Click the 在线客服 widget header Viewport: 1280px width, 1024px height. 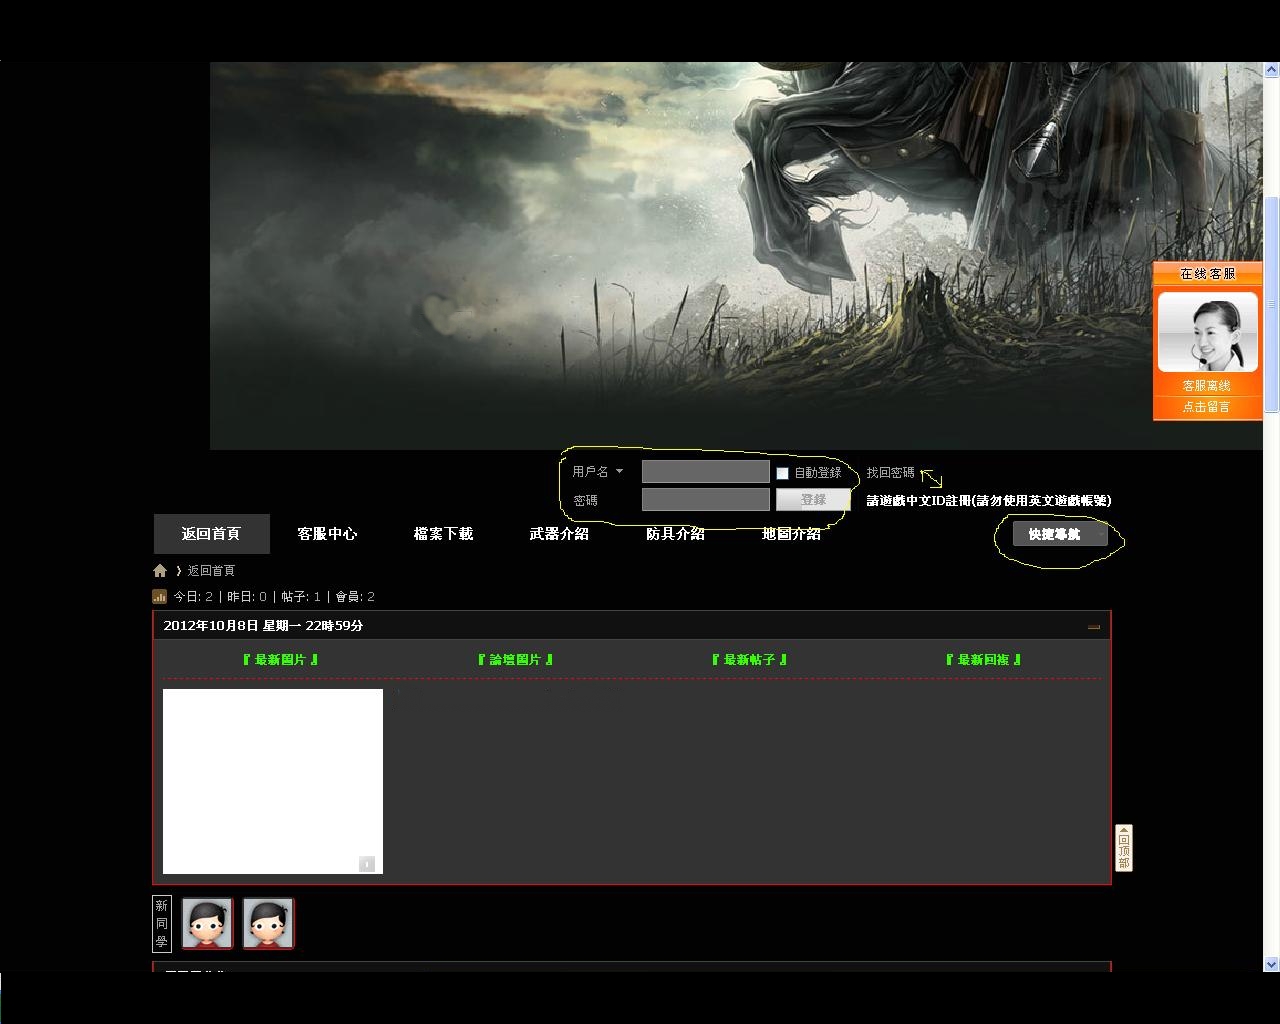tap(1207, 274)
